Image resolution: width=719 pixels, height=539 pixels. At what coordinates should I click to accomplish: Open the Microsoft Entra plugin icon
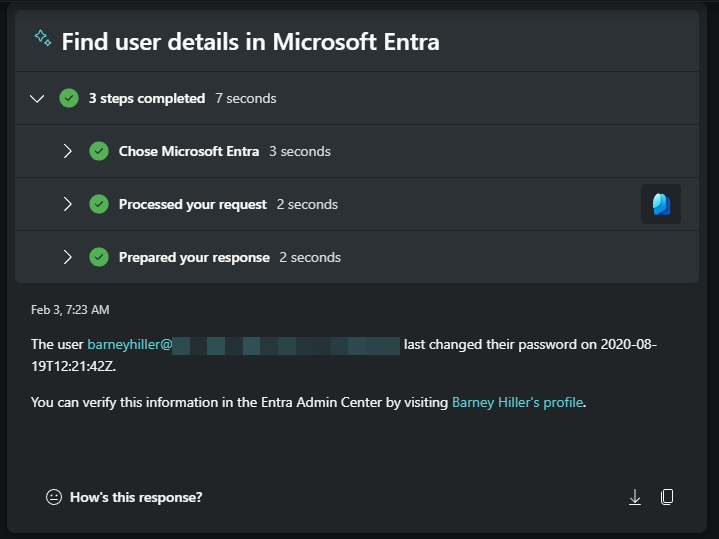click(x=661, y=204)
